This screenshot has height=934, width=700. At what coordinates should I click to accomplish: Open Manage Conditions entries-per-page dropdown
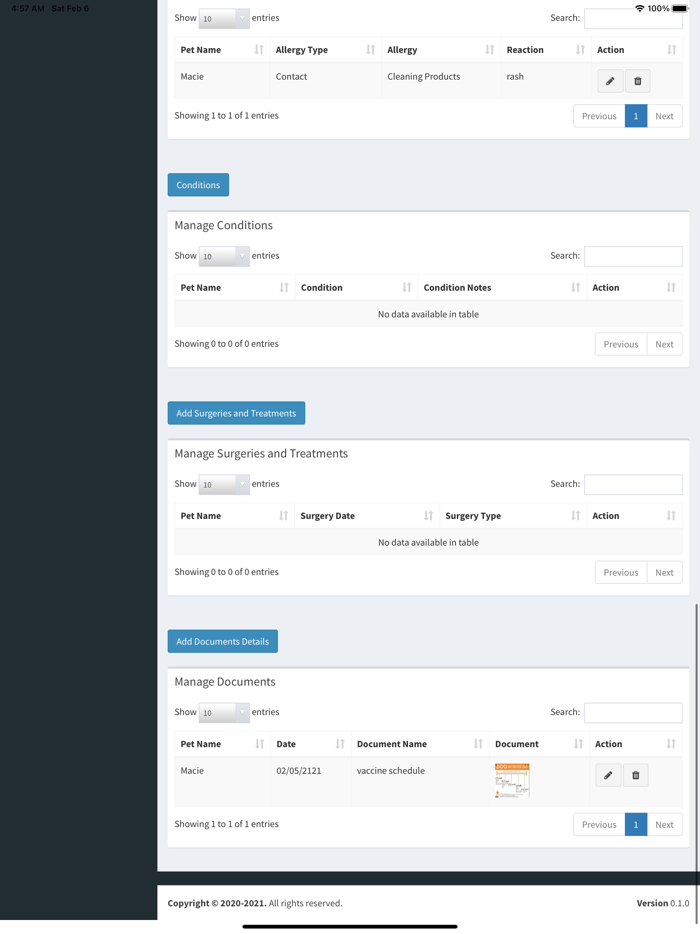(224, 256)
